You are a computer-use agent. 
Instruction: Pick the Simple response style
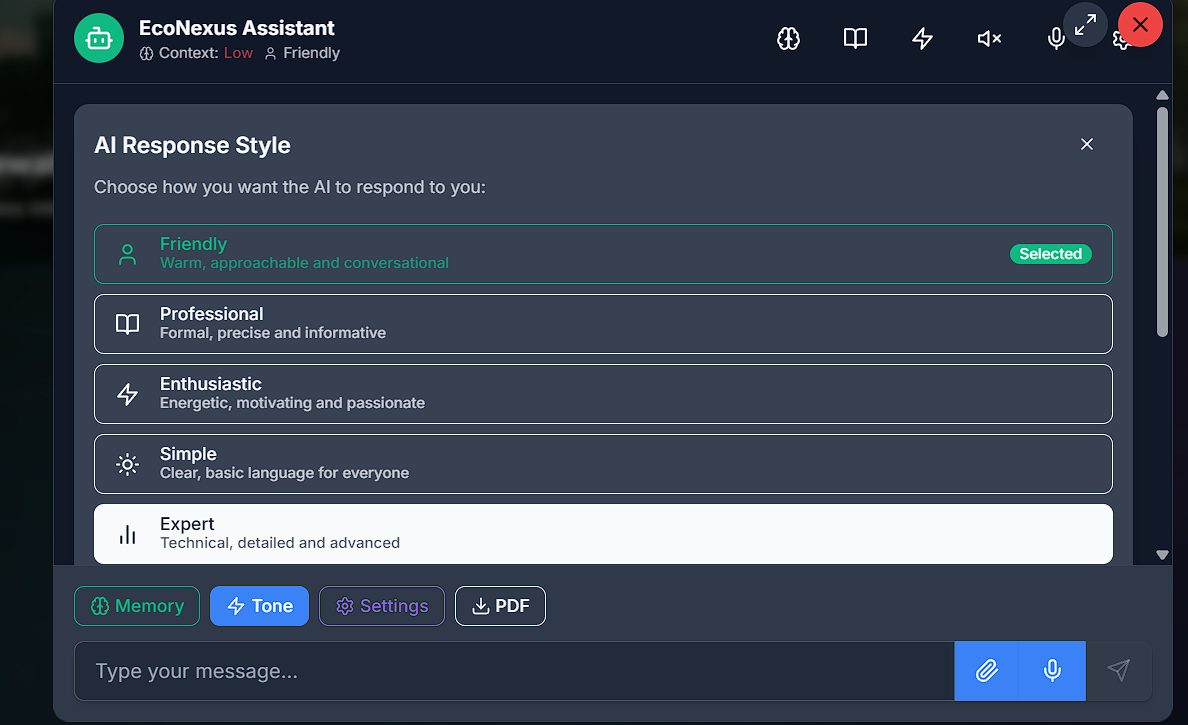point(603,464)
